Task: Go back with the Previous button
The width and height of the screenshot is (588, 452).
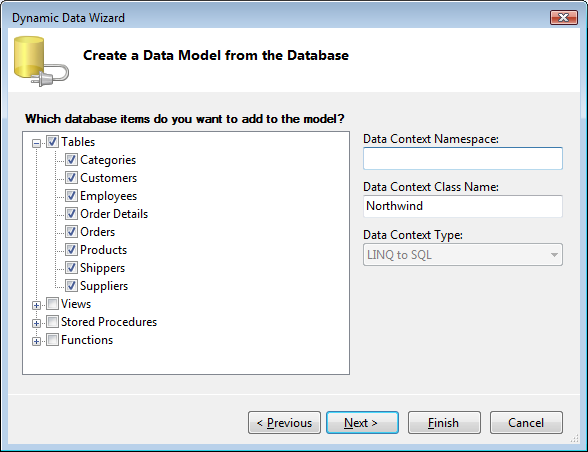Action: [284, 423]
